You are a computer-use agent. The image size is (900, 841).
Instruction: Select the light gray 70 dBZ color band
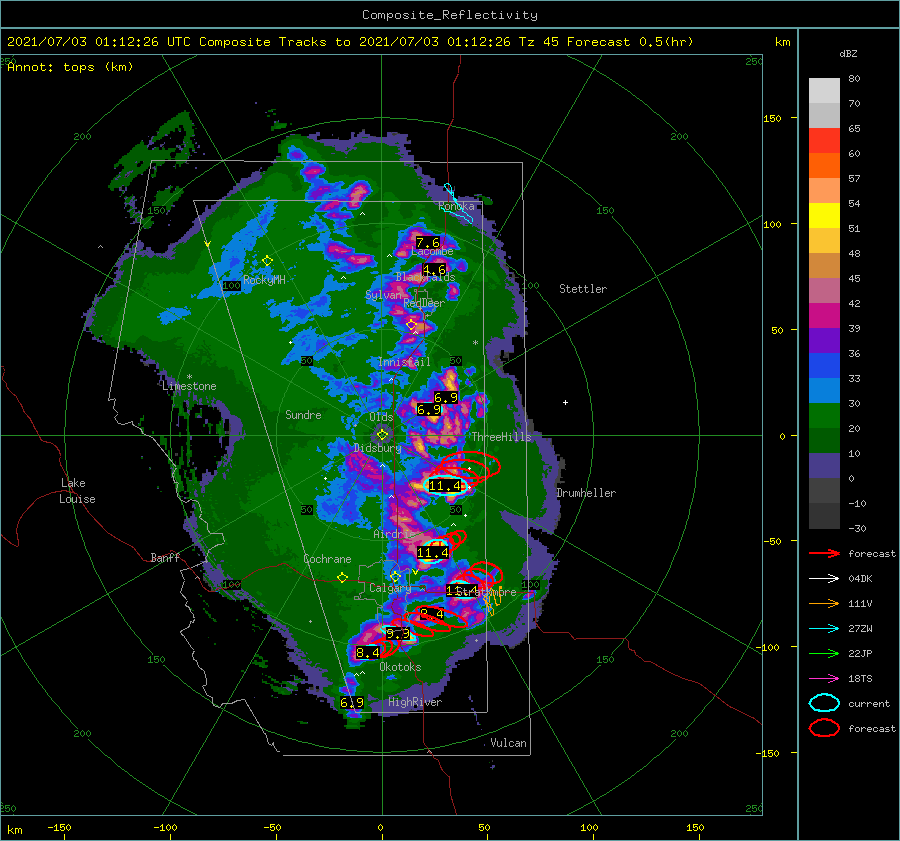[x=824, y=91]
